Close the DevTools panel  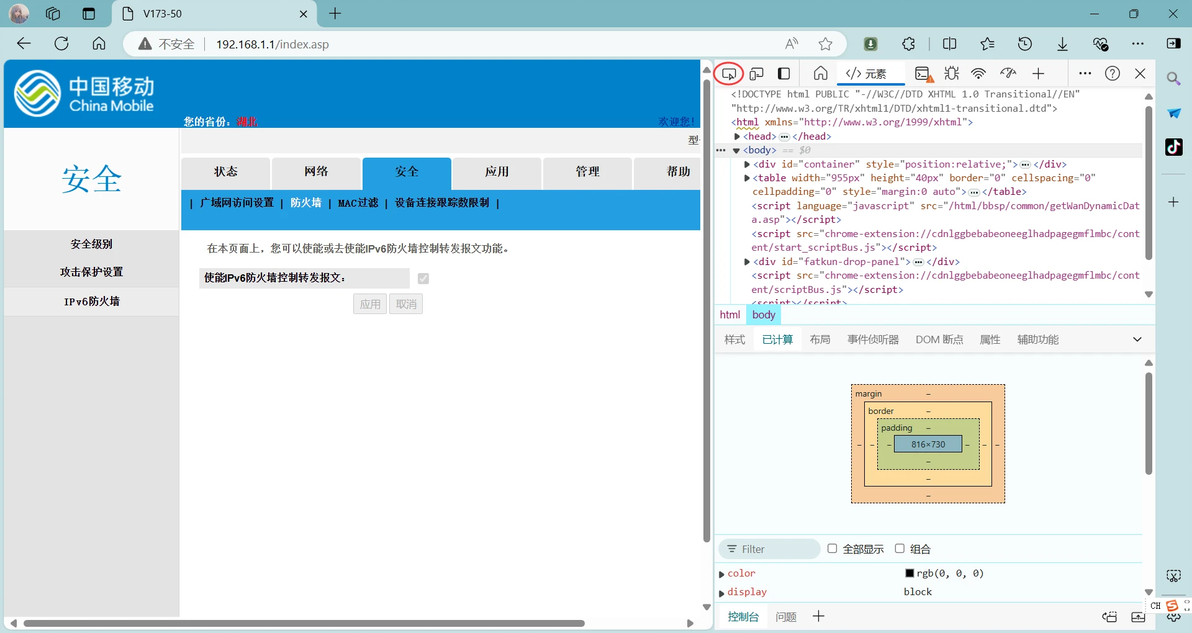[x=1140, y=74]
